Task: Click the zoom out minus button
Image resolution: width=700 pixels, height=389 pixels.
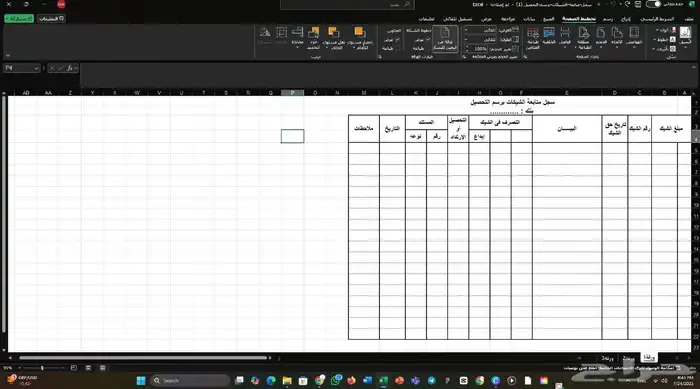Action: click(x=62, y=368)
